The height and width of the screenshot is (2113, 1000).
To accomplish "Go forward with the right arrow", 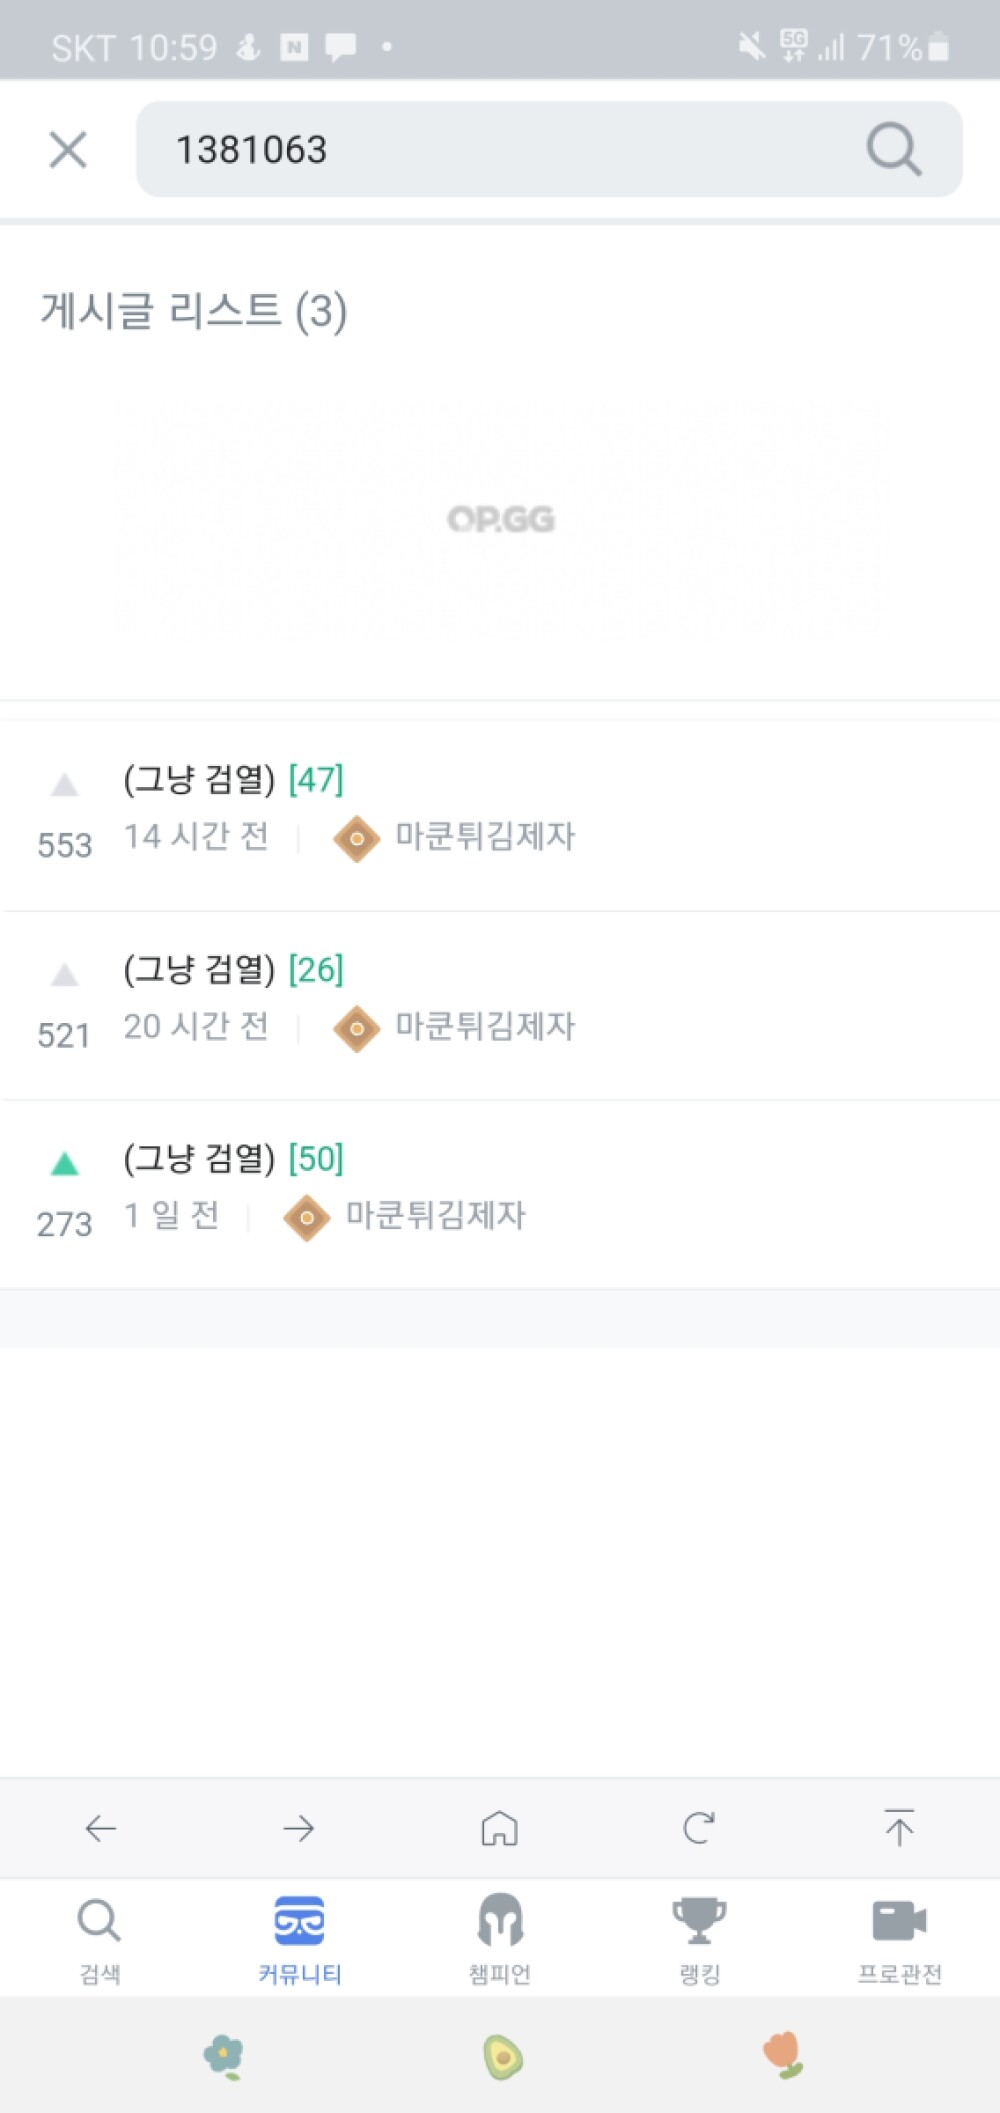I will tap(299, 1828).
